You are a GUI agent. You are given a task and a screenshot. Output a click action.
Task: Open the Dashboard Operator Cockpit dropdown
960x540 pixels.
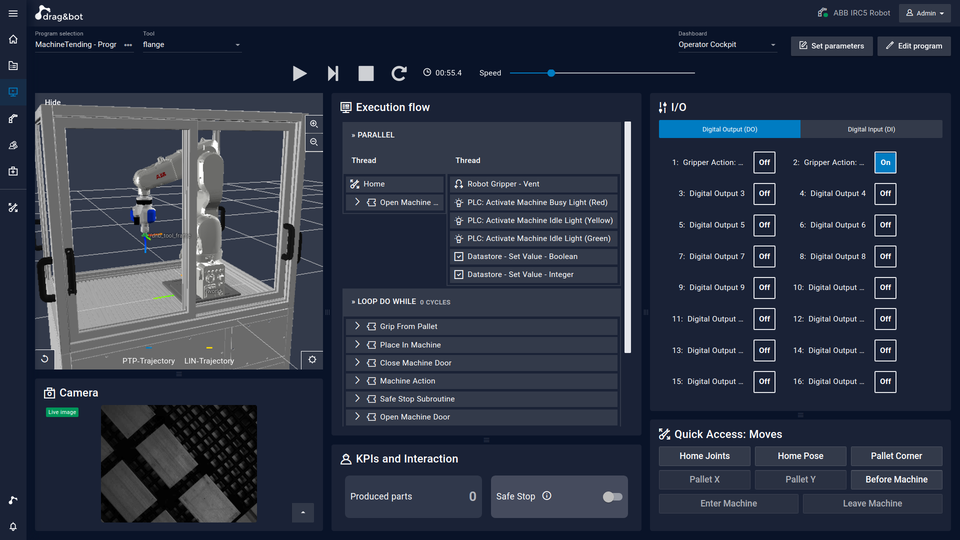[x=727, y=45]
